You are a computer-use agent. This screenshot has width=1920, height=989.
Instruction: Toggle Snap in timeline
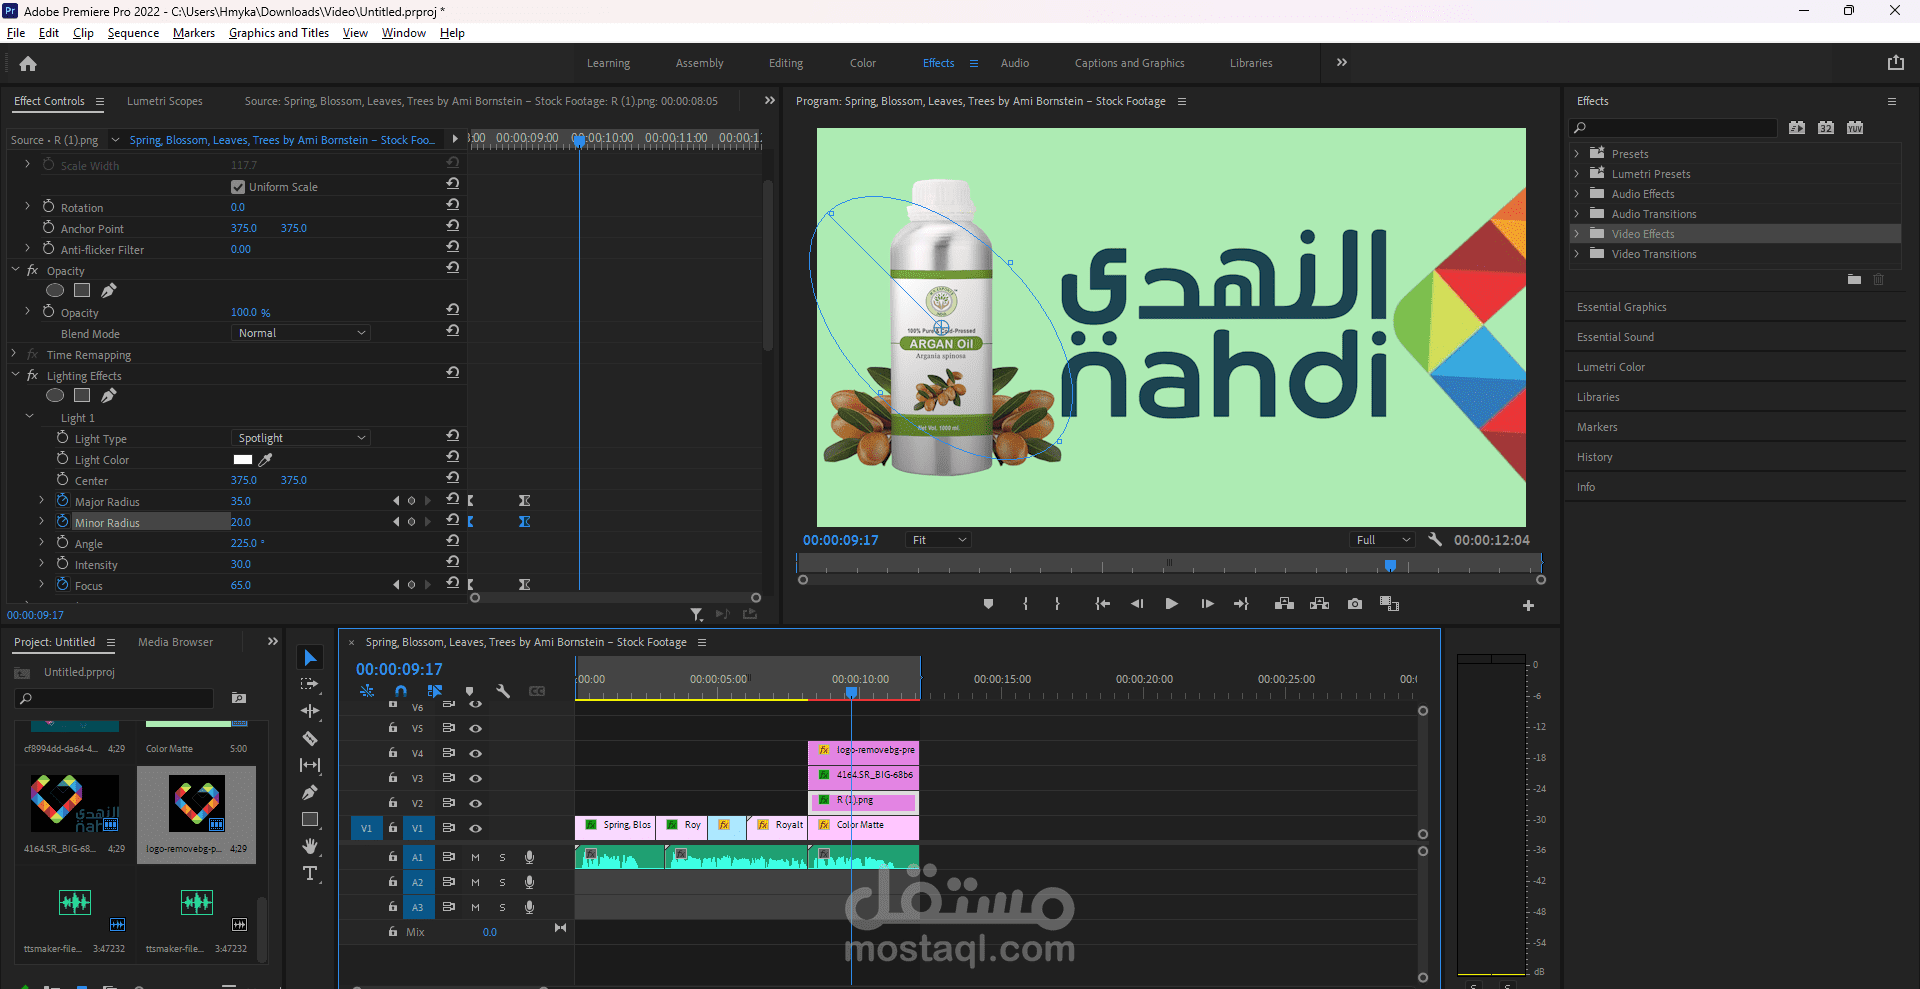pyautogui.click(x=401, y=691)
